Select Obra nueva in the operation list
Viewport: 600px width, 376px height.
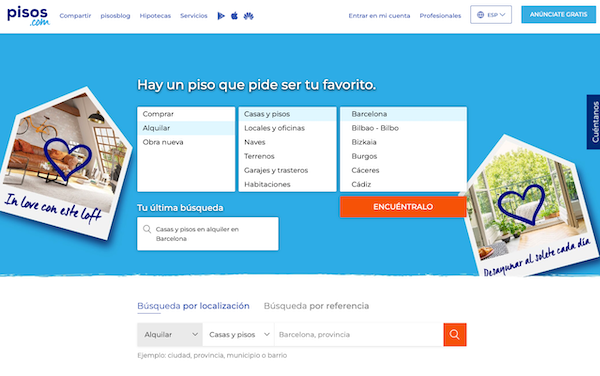(186, 142)
